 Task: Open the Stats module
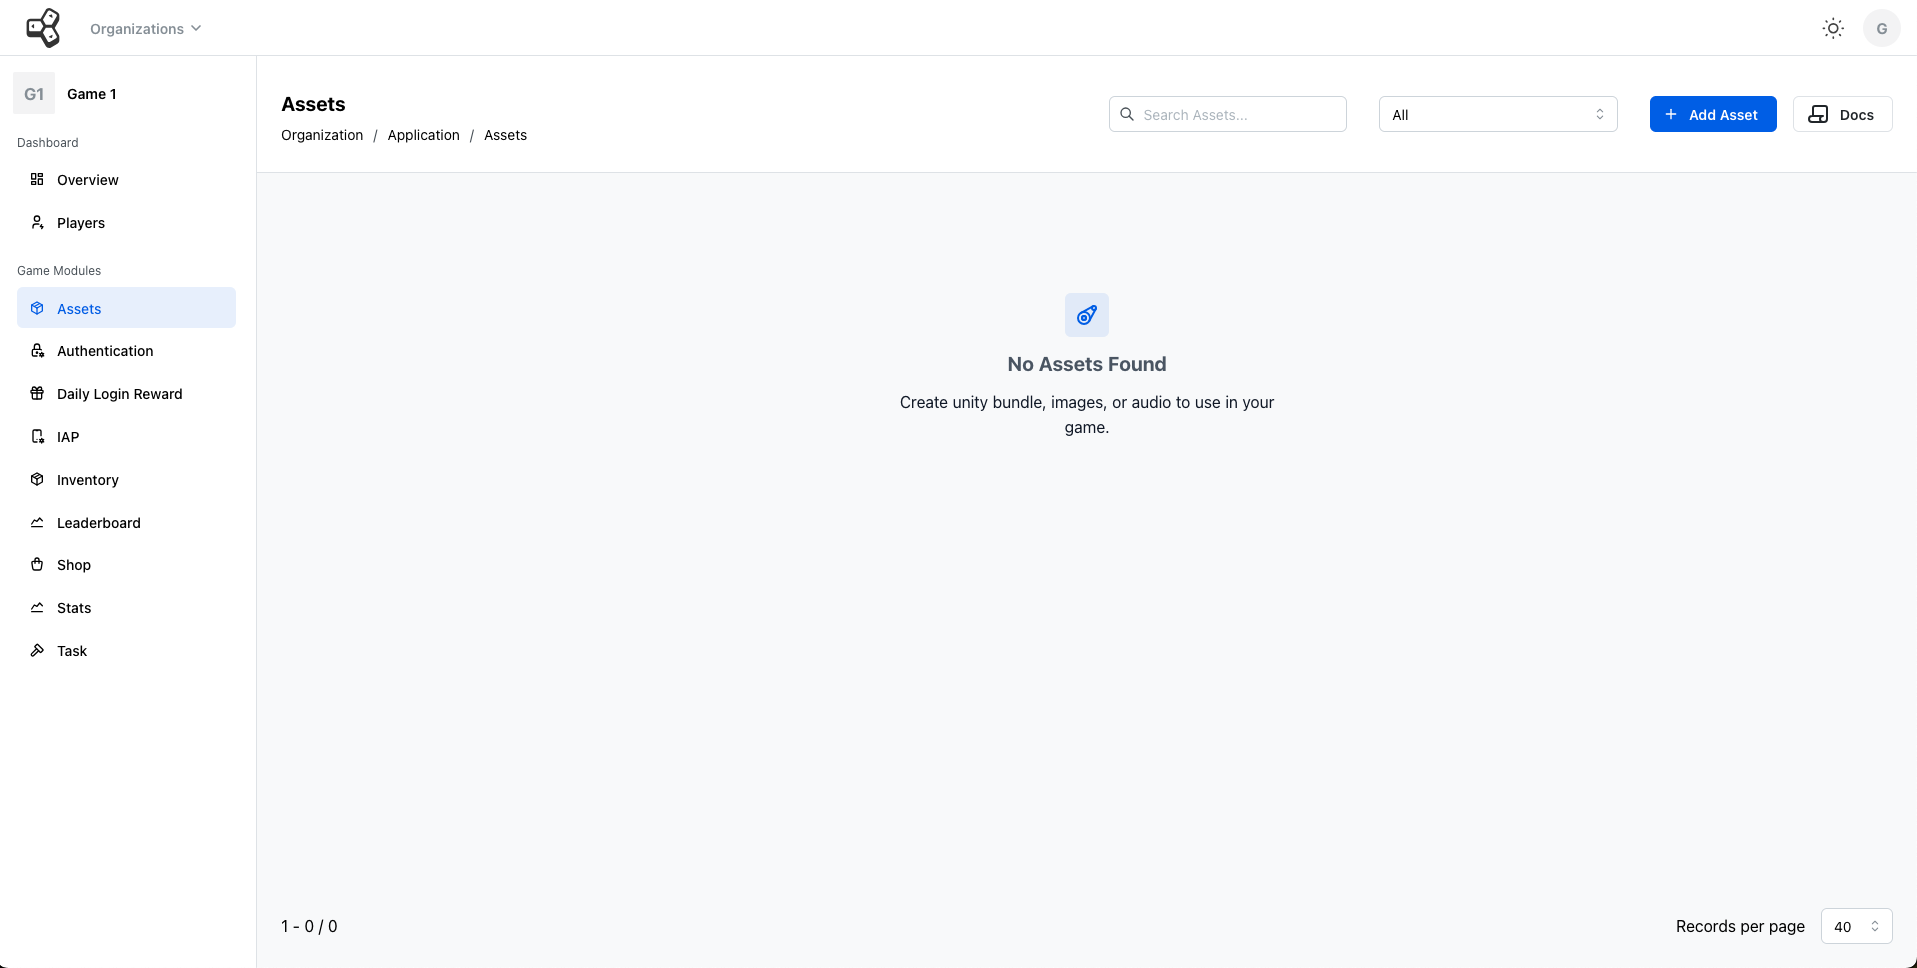126,608
